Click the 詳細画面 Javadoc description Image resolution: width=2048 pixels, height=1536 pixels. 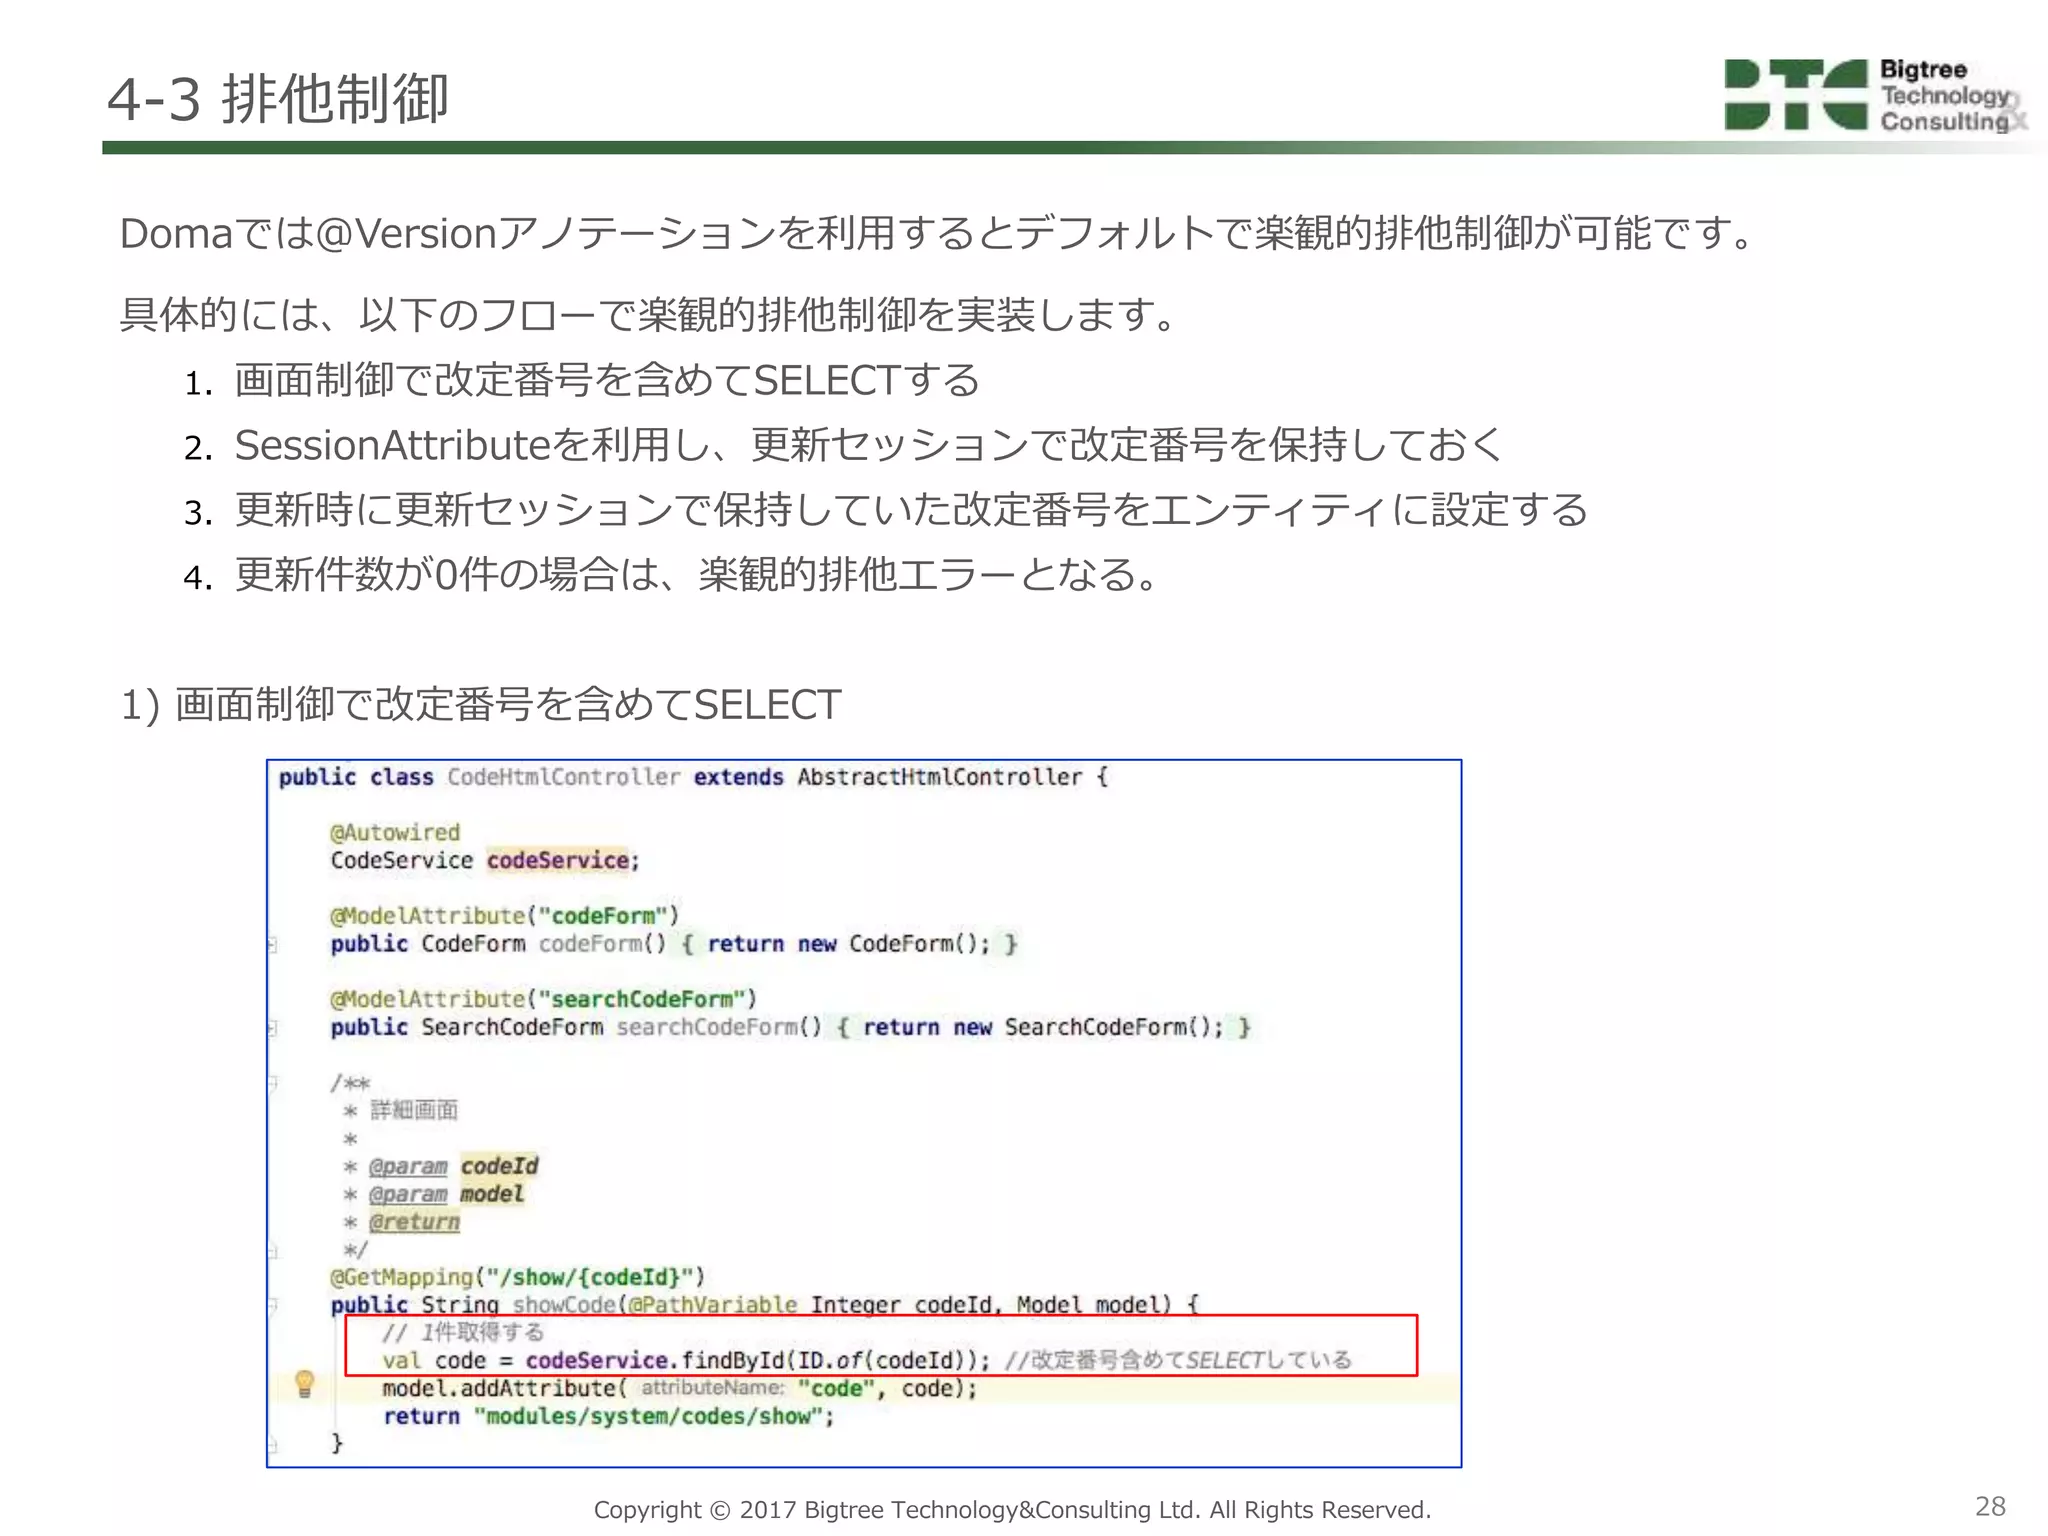[x=414, y=1110]
